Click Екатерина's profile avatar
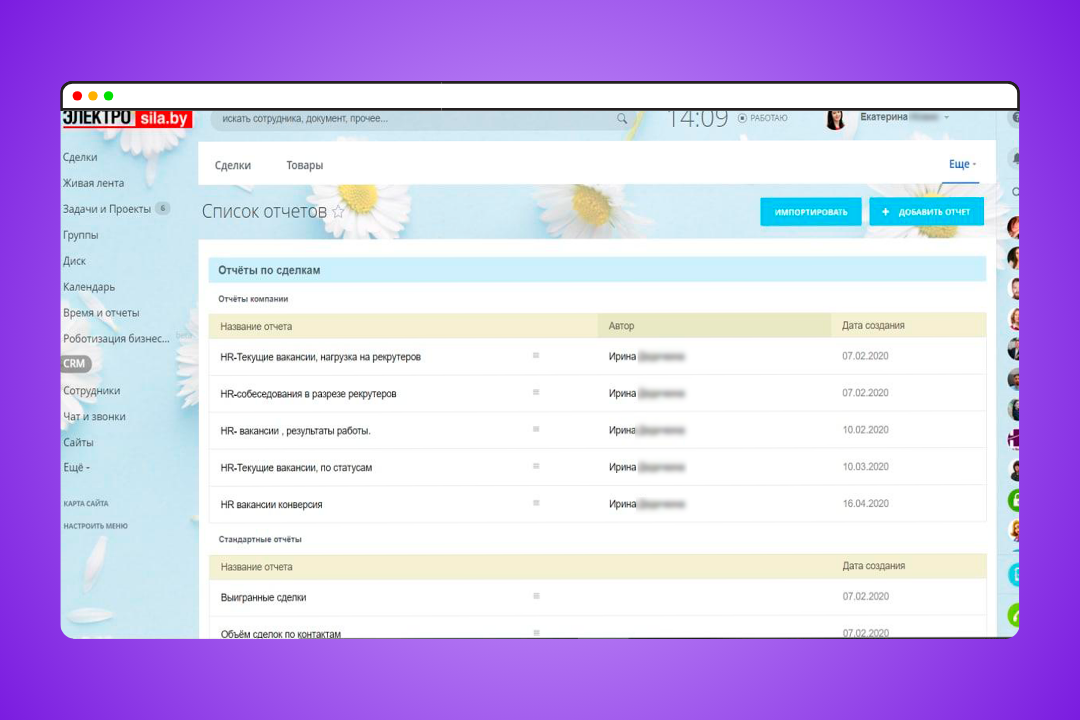The width and height of the screenshot is (1080, 720). point(835,120)
